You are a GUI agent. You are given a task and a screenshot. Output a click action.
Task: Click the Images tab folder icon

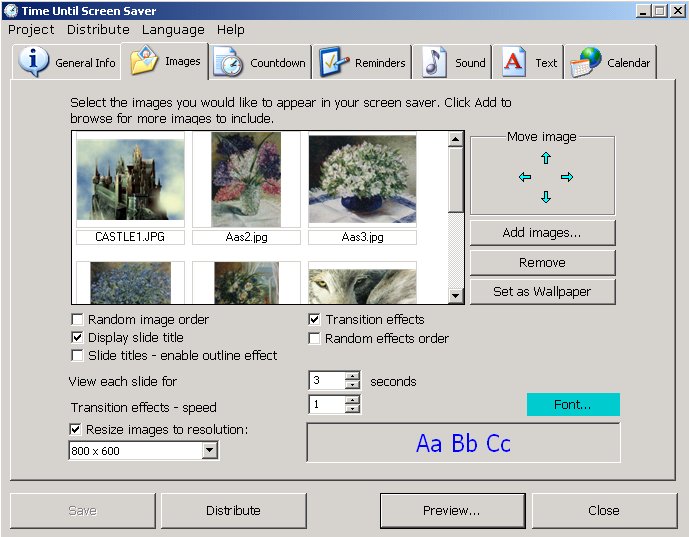pos(144,60)
